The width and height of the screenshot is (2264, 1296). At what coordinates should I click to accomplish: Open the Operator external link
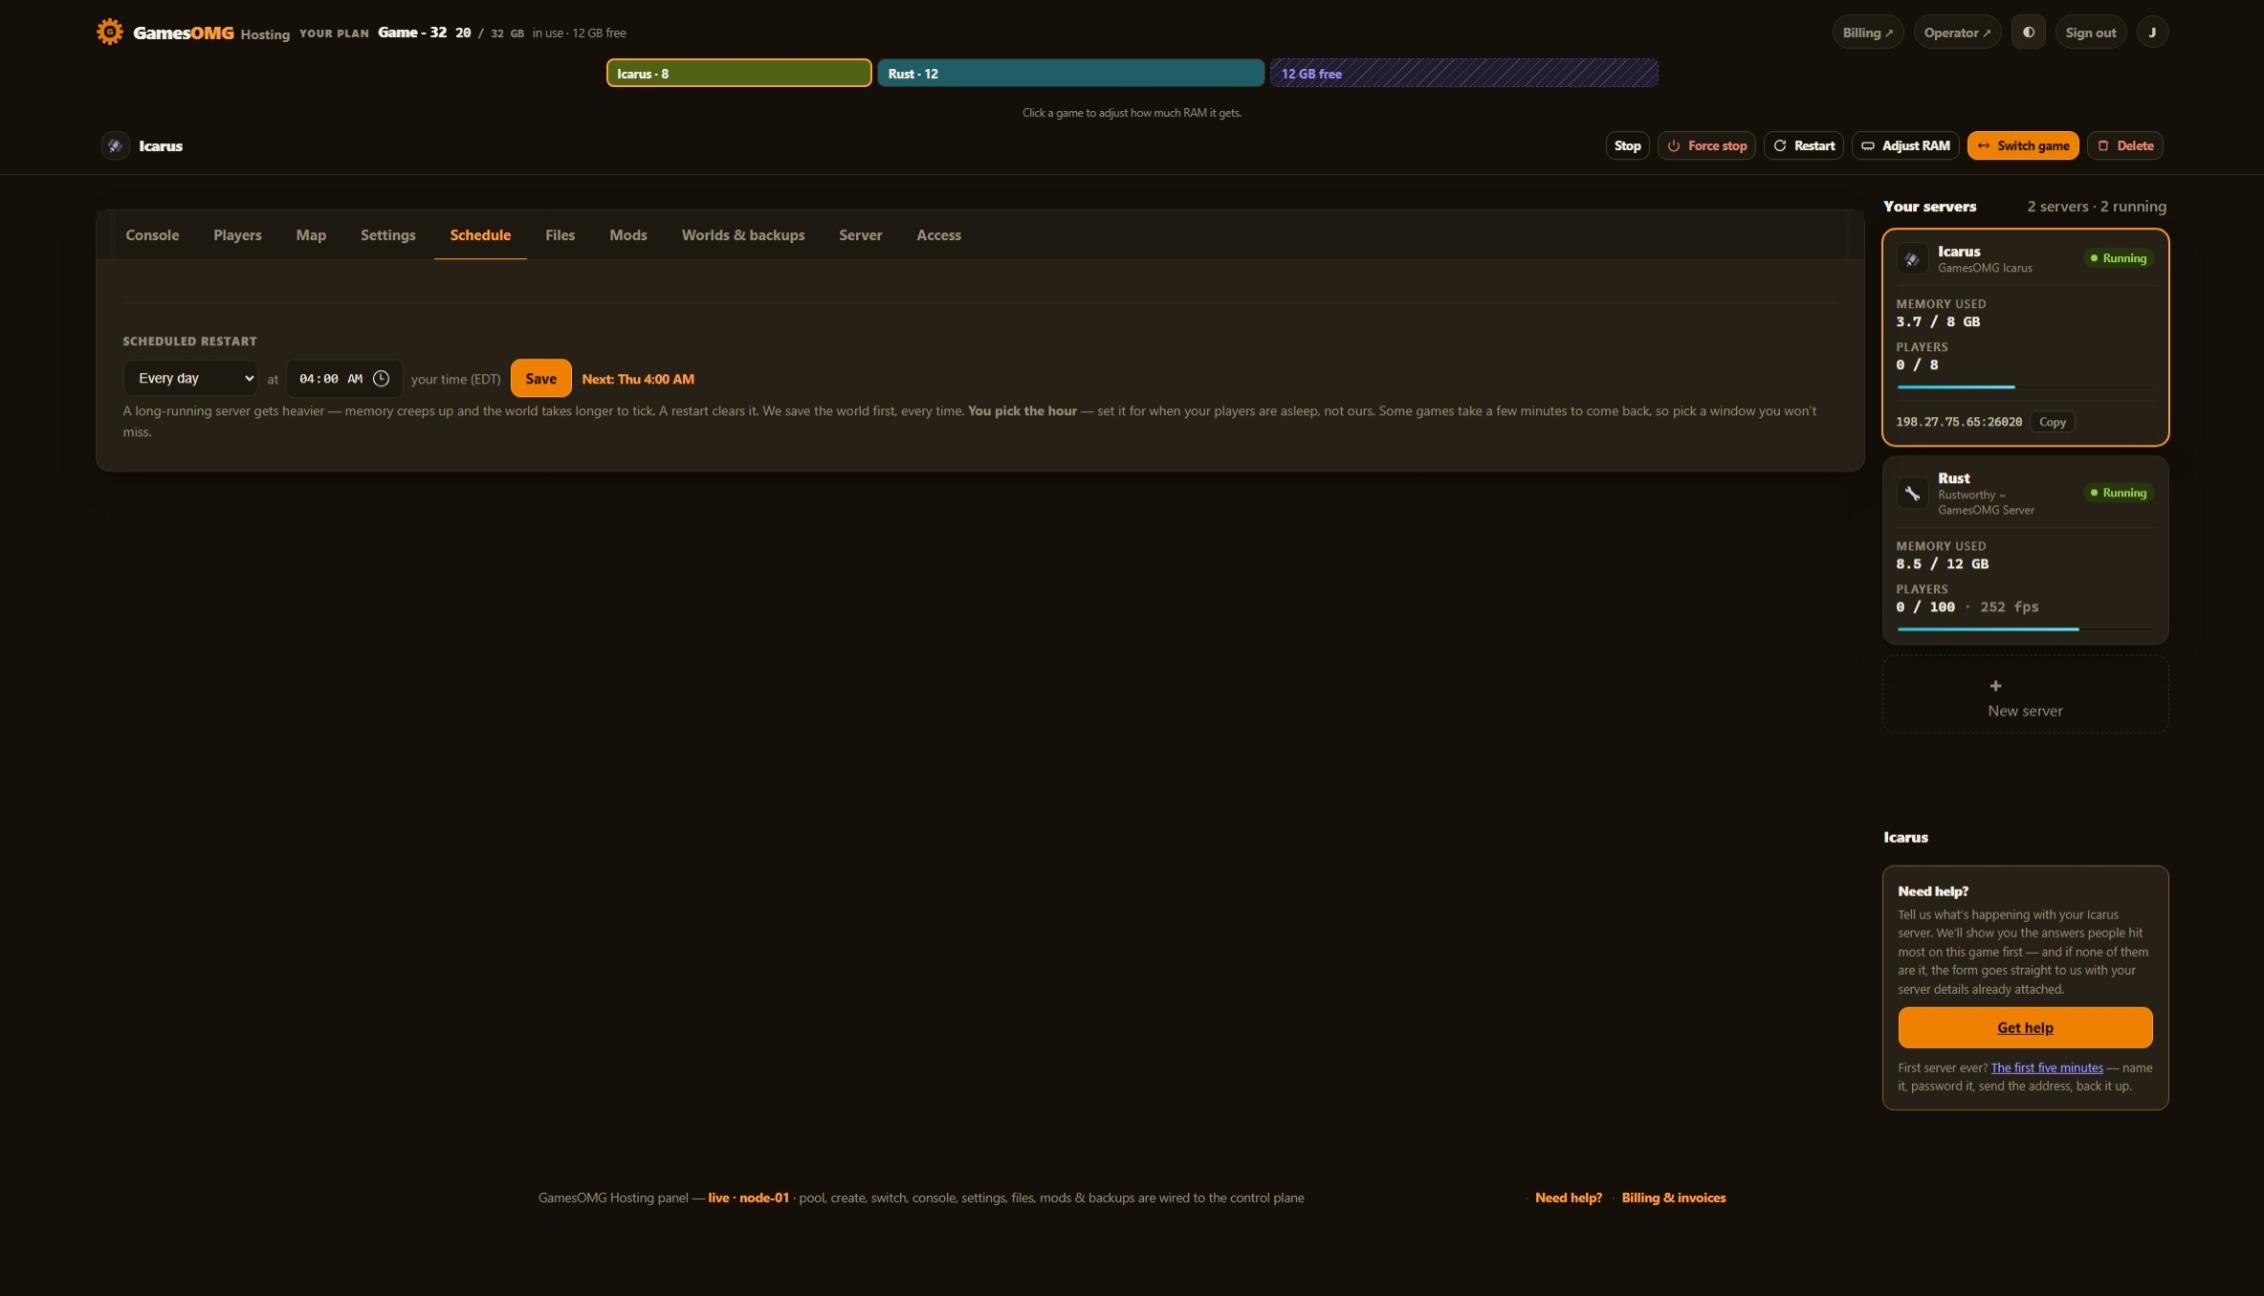point(1956,32)
